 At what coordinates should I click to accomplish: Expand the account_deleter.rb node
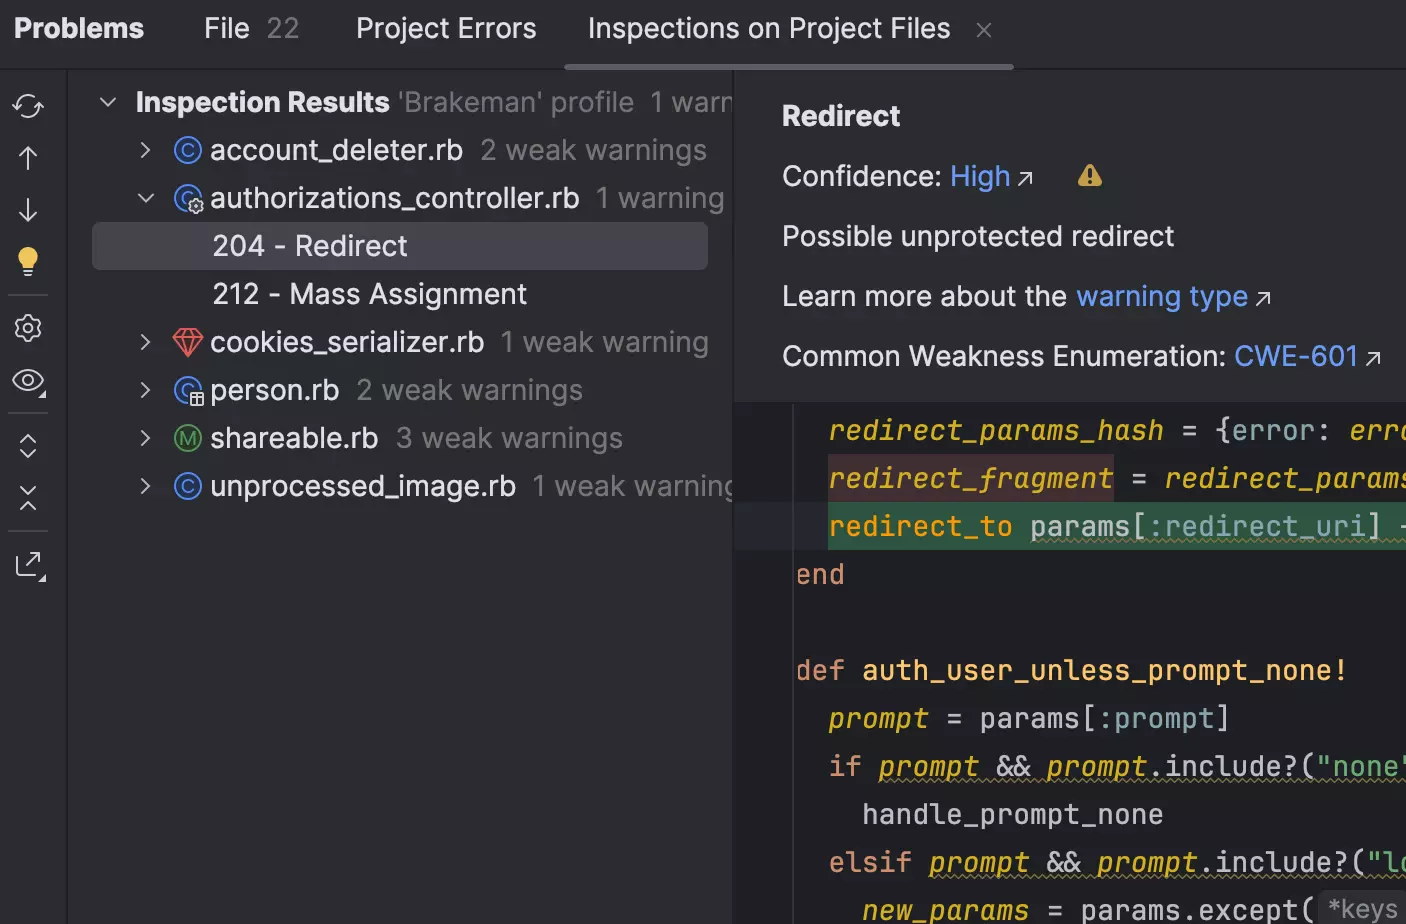point(145,150)
